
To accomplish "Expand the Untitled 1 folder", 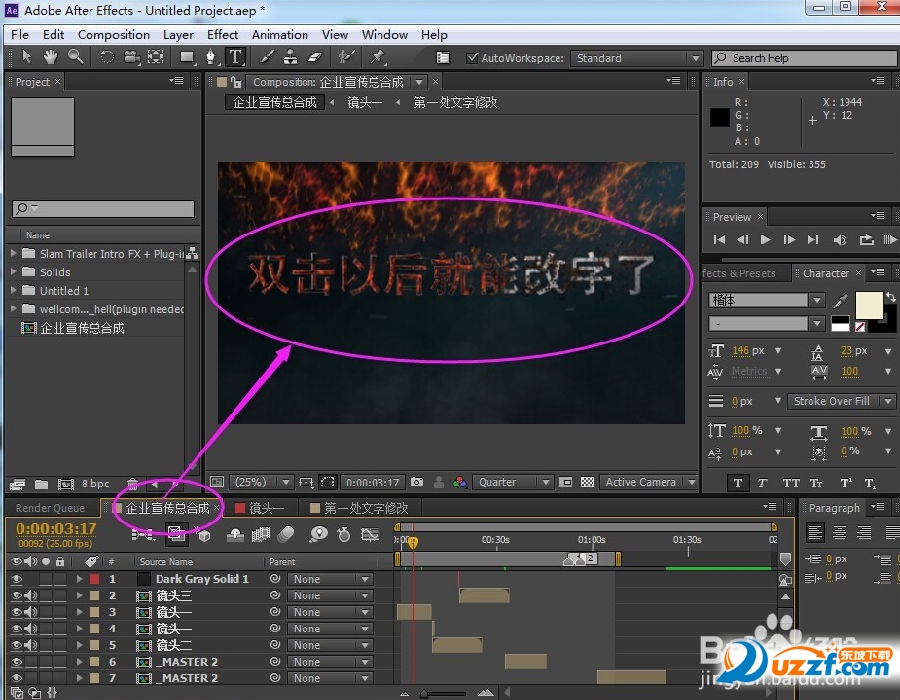I will coord(14,290).
